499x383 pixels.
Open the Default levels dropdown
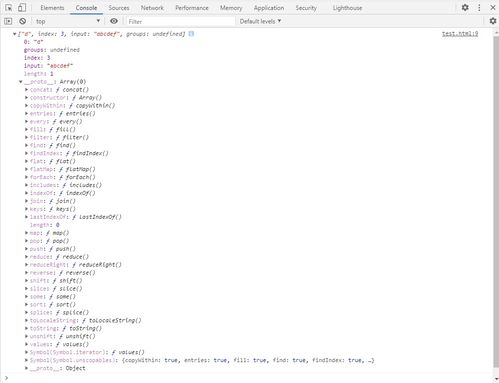click(260, 21)
